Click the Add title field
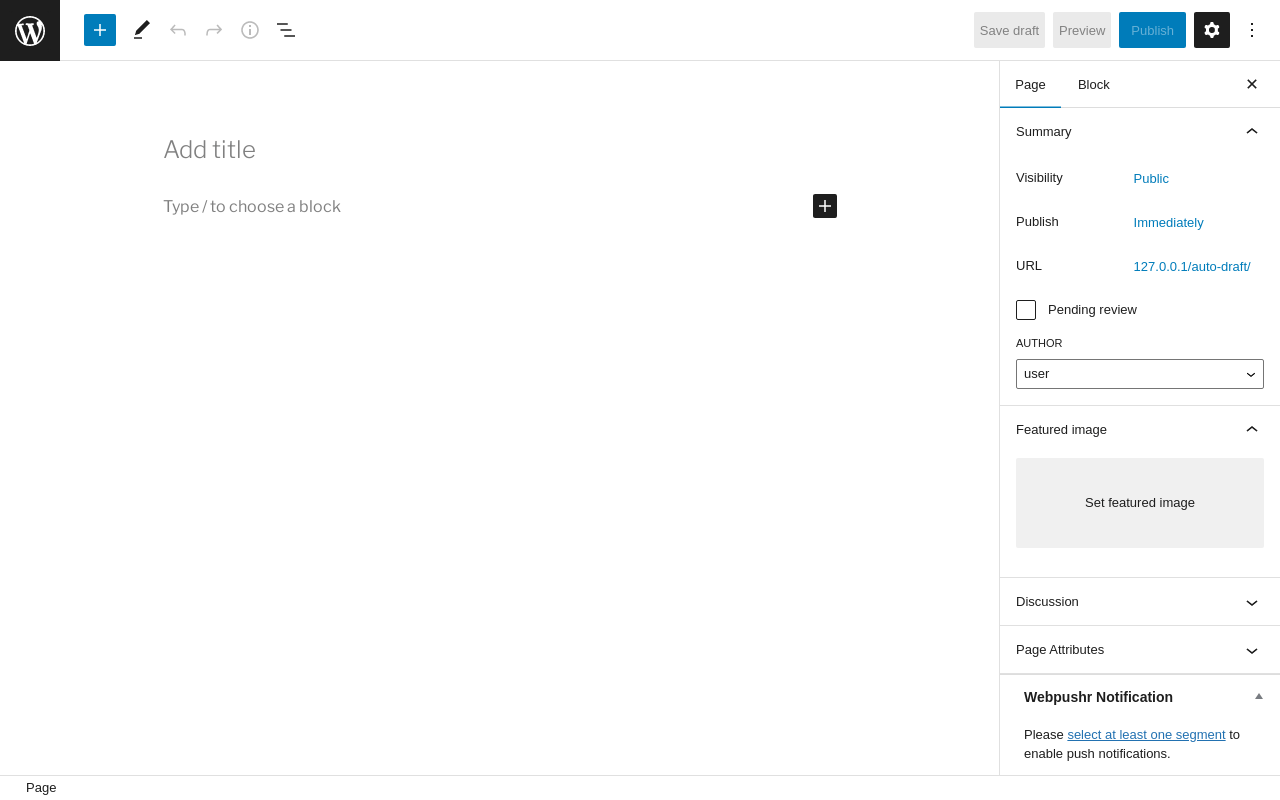Viewport: 1280px width, 800px height. point(500,150)
